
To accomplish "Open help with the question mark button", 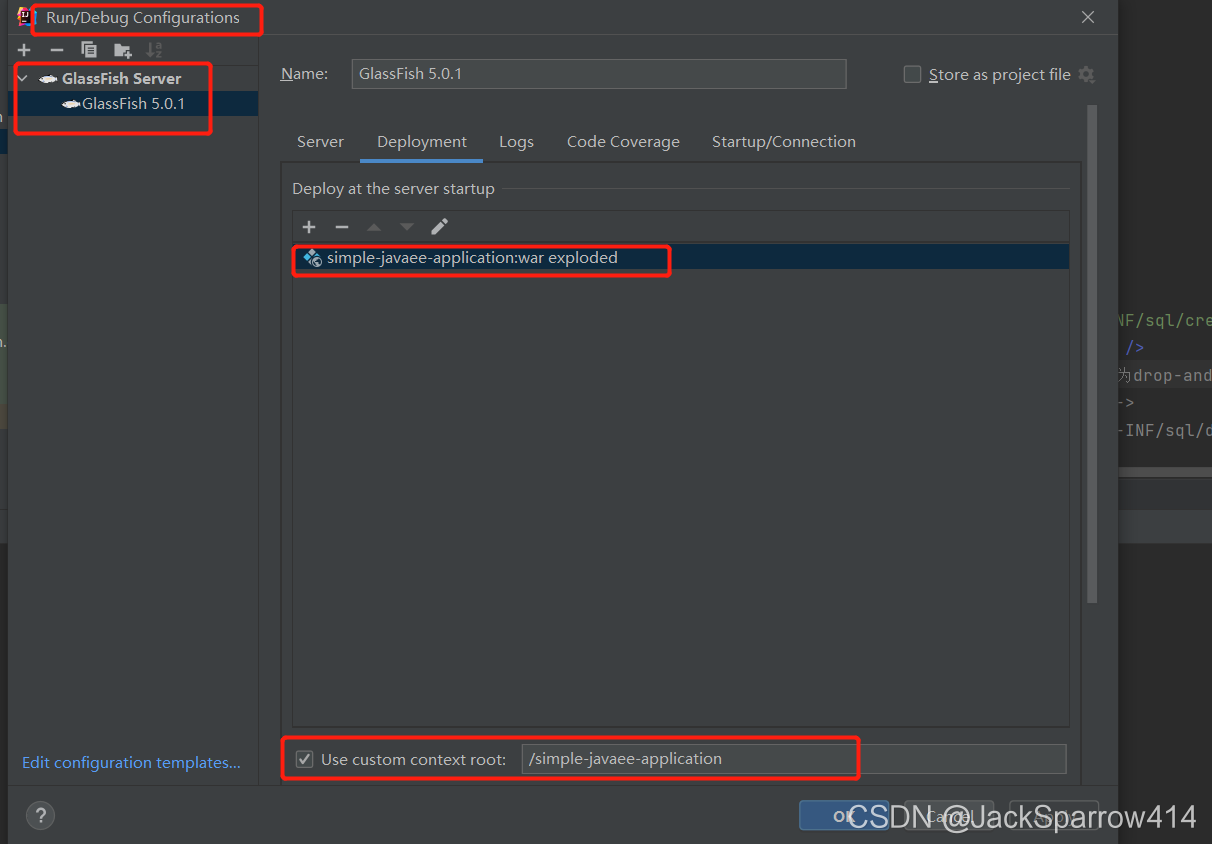I will pyautogui.click(x=40, y=815).
